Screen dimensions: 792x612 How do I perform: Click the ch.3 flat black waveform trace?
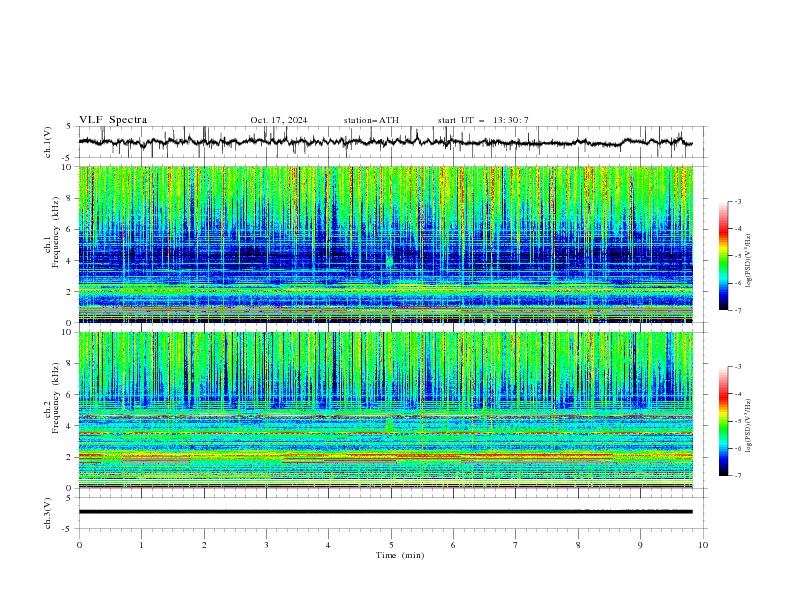coord(386,512)
